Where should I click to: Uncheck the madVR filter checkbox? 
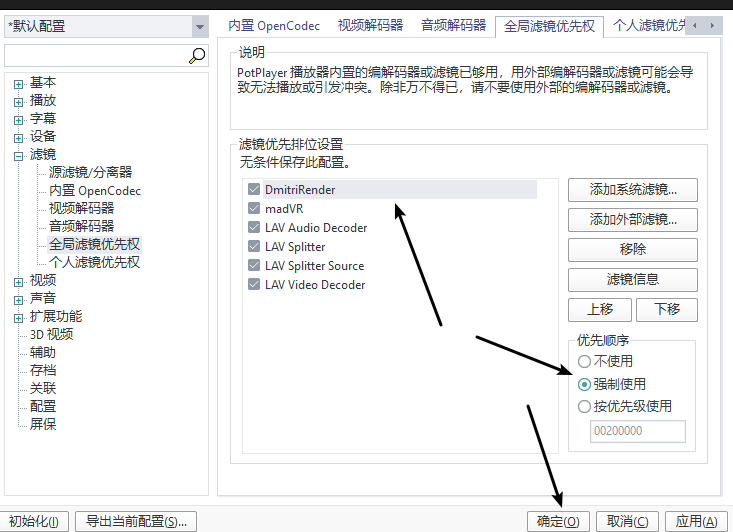tap(254, 208)
